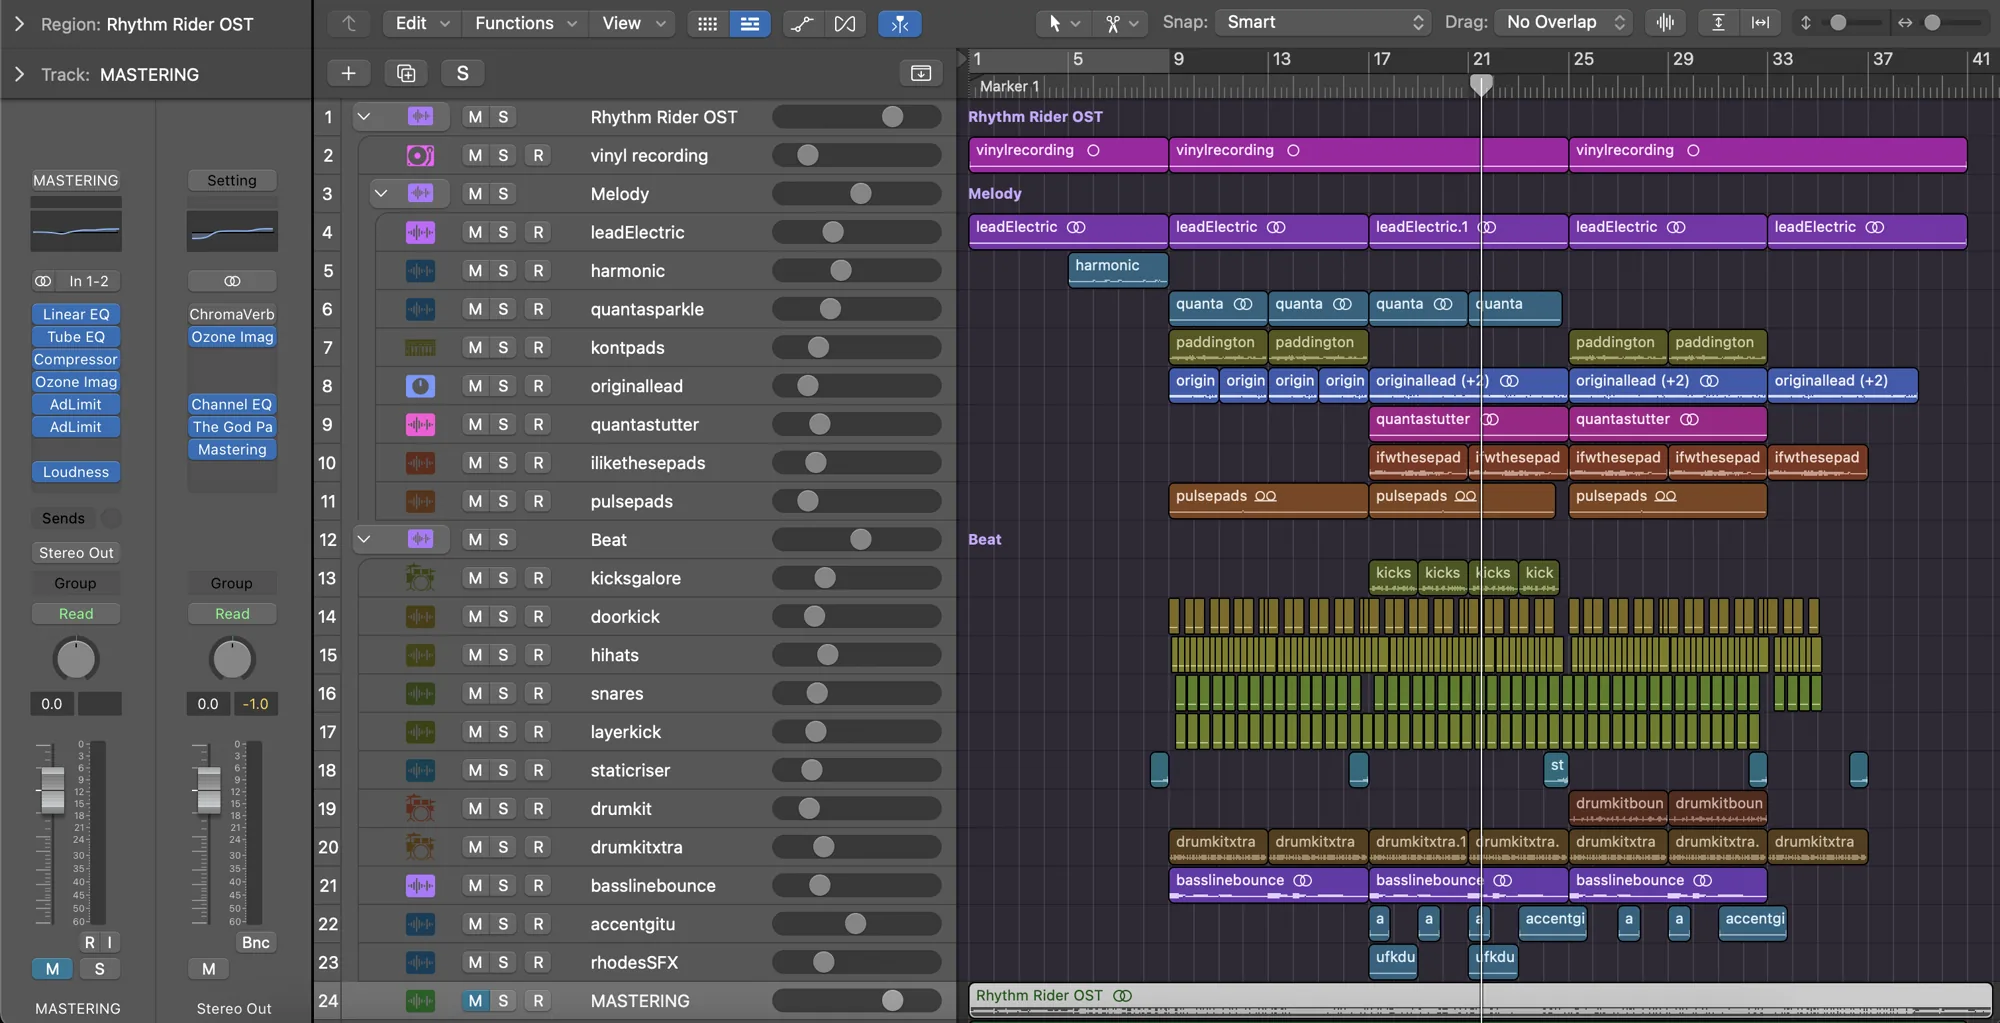Click the vertical auto zoom icon
Screen dimensions: 2000x1023
point(1718,22)
